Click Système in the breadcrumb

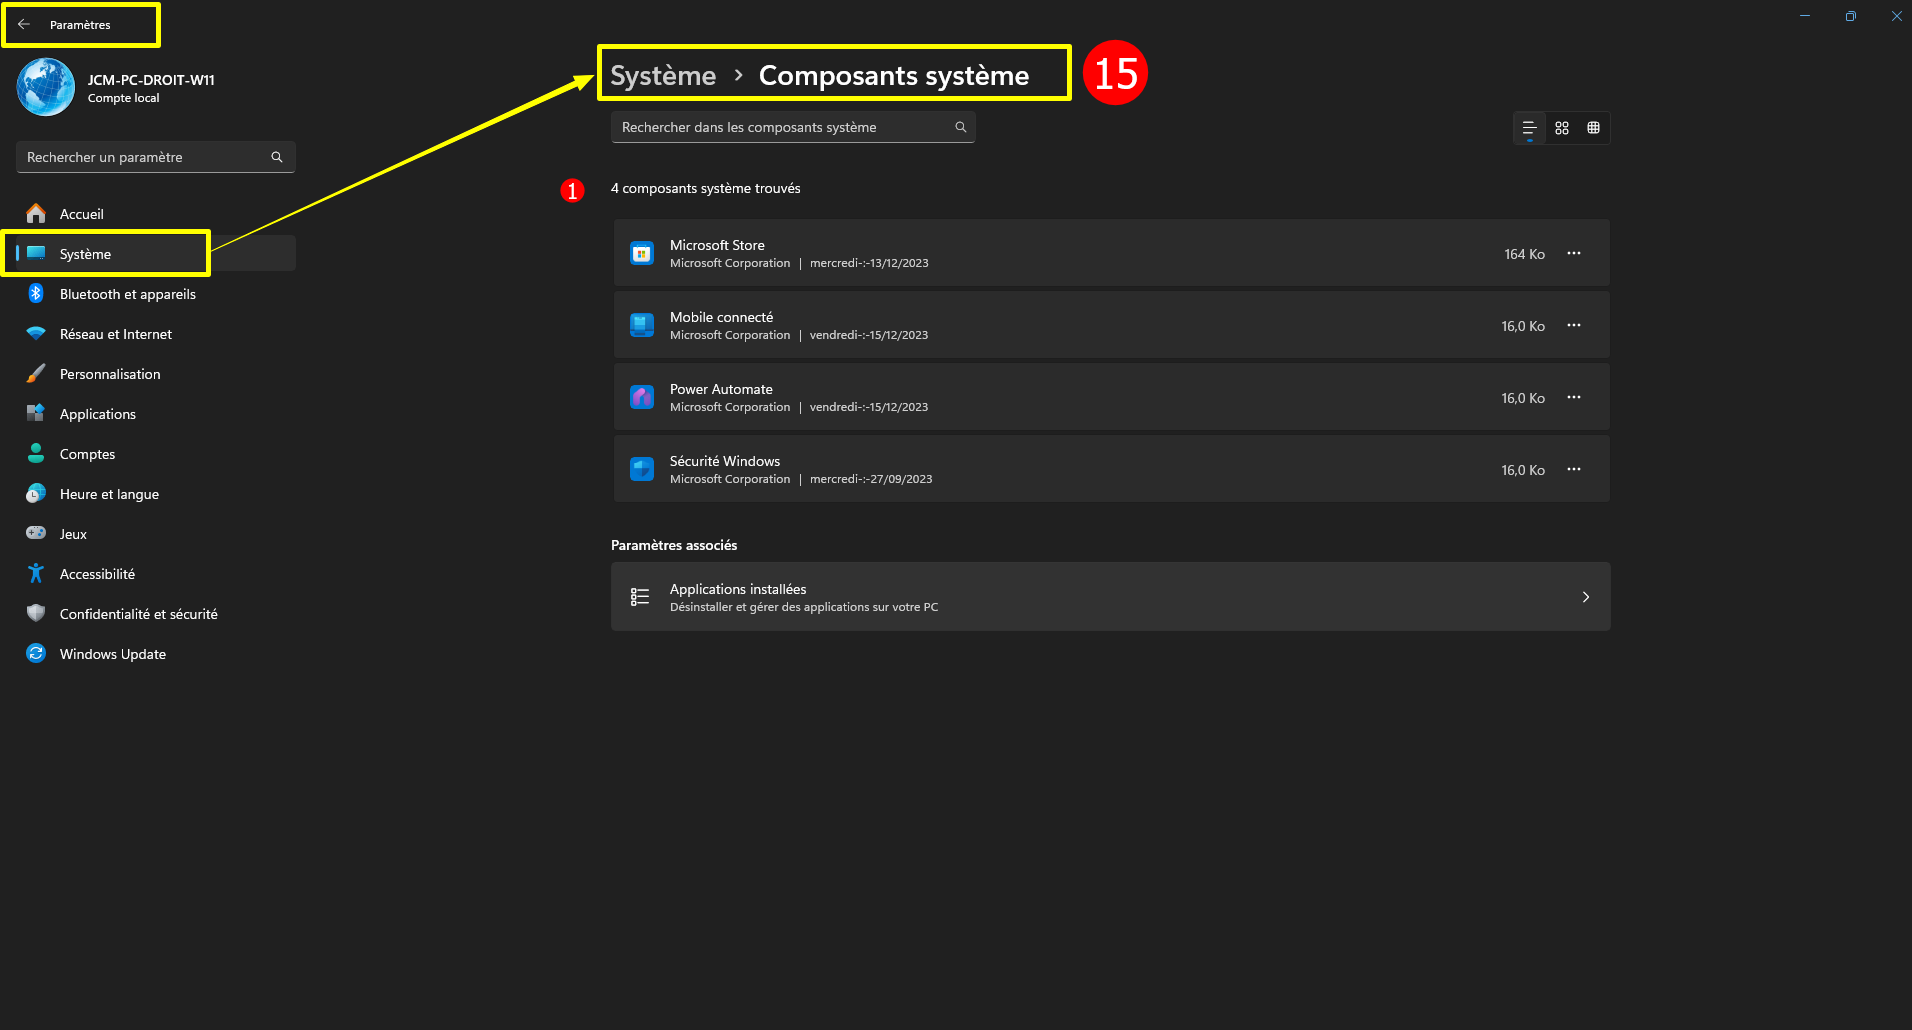click(663, 76)
